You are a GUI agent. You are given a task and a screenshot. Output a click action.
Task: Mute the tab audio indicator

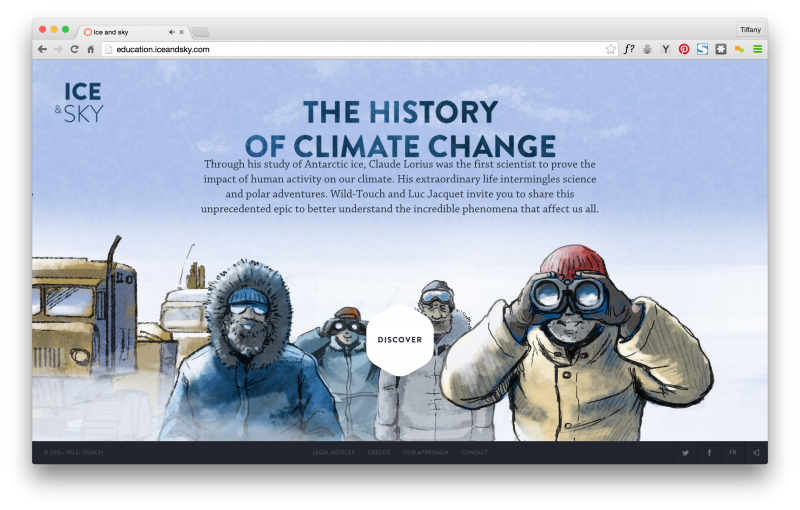[x=171, y=32]
